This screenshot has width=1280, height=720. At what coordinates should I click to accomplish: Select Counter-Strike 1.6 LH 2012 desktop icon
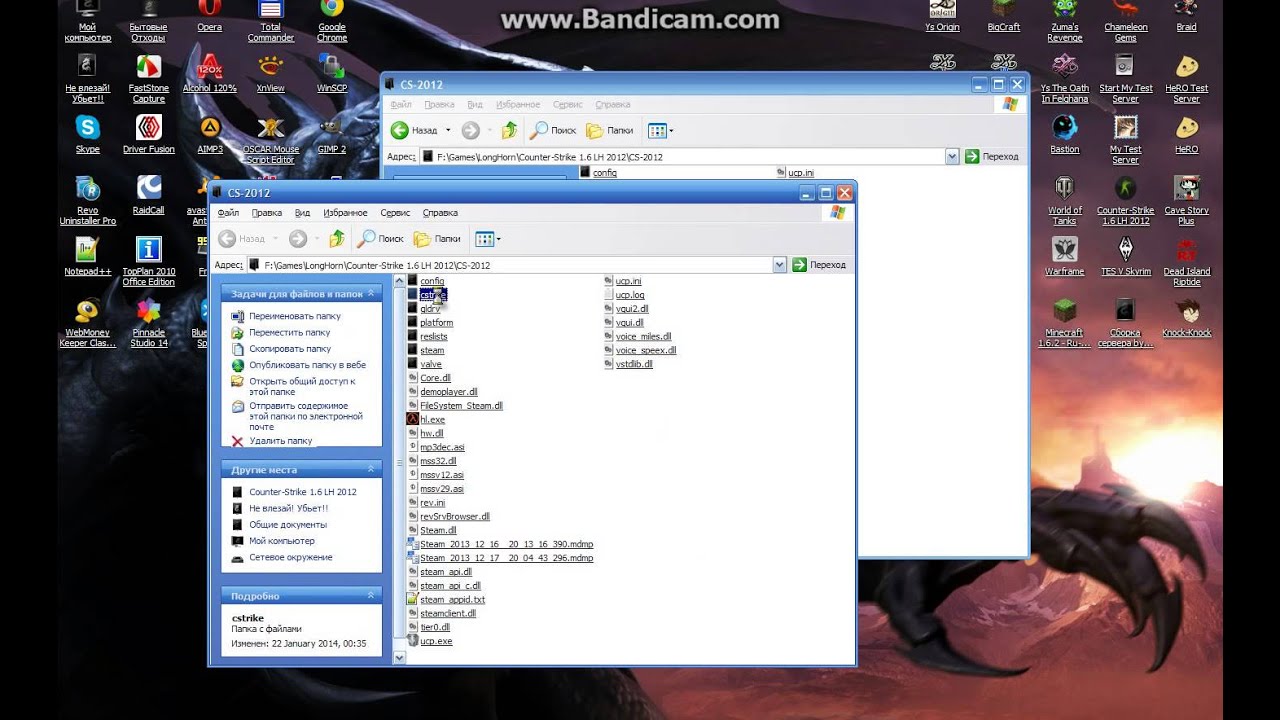click(x=1125, y=200)
